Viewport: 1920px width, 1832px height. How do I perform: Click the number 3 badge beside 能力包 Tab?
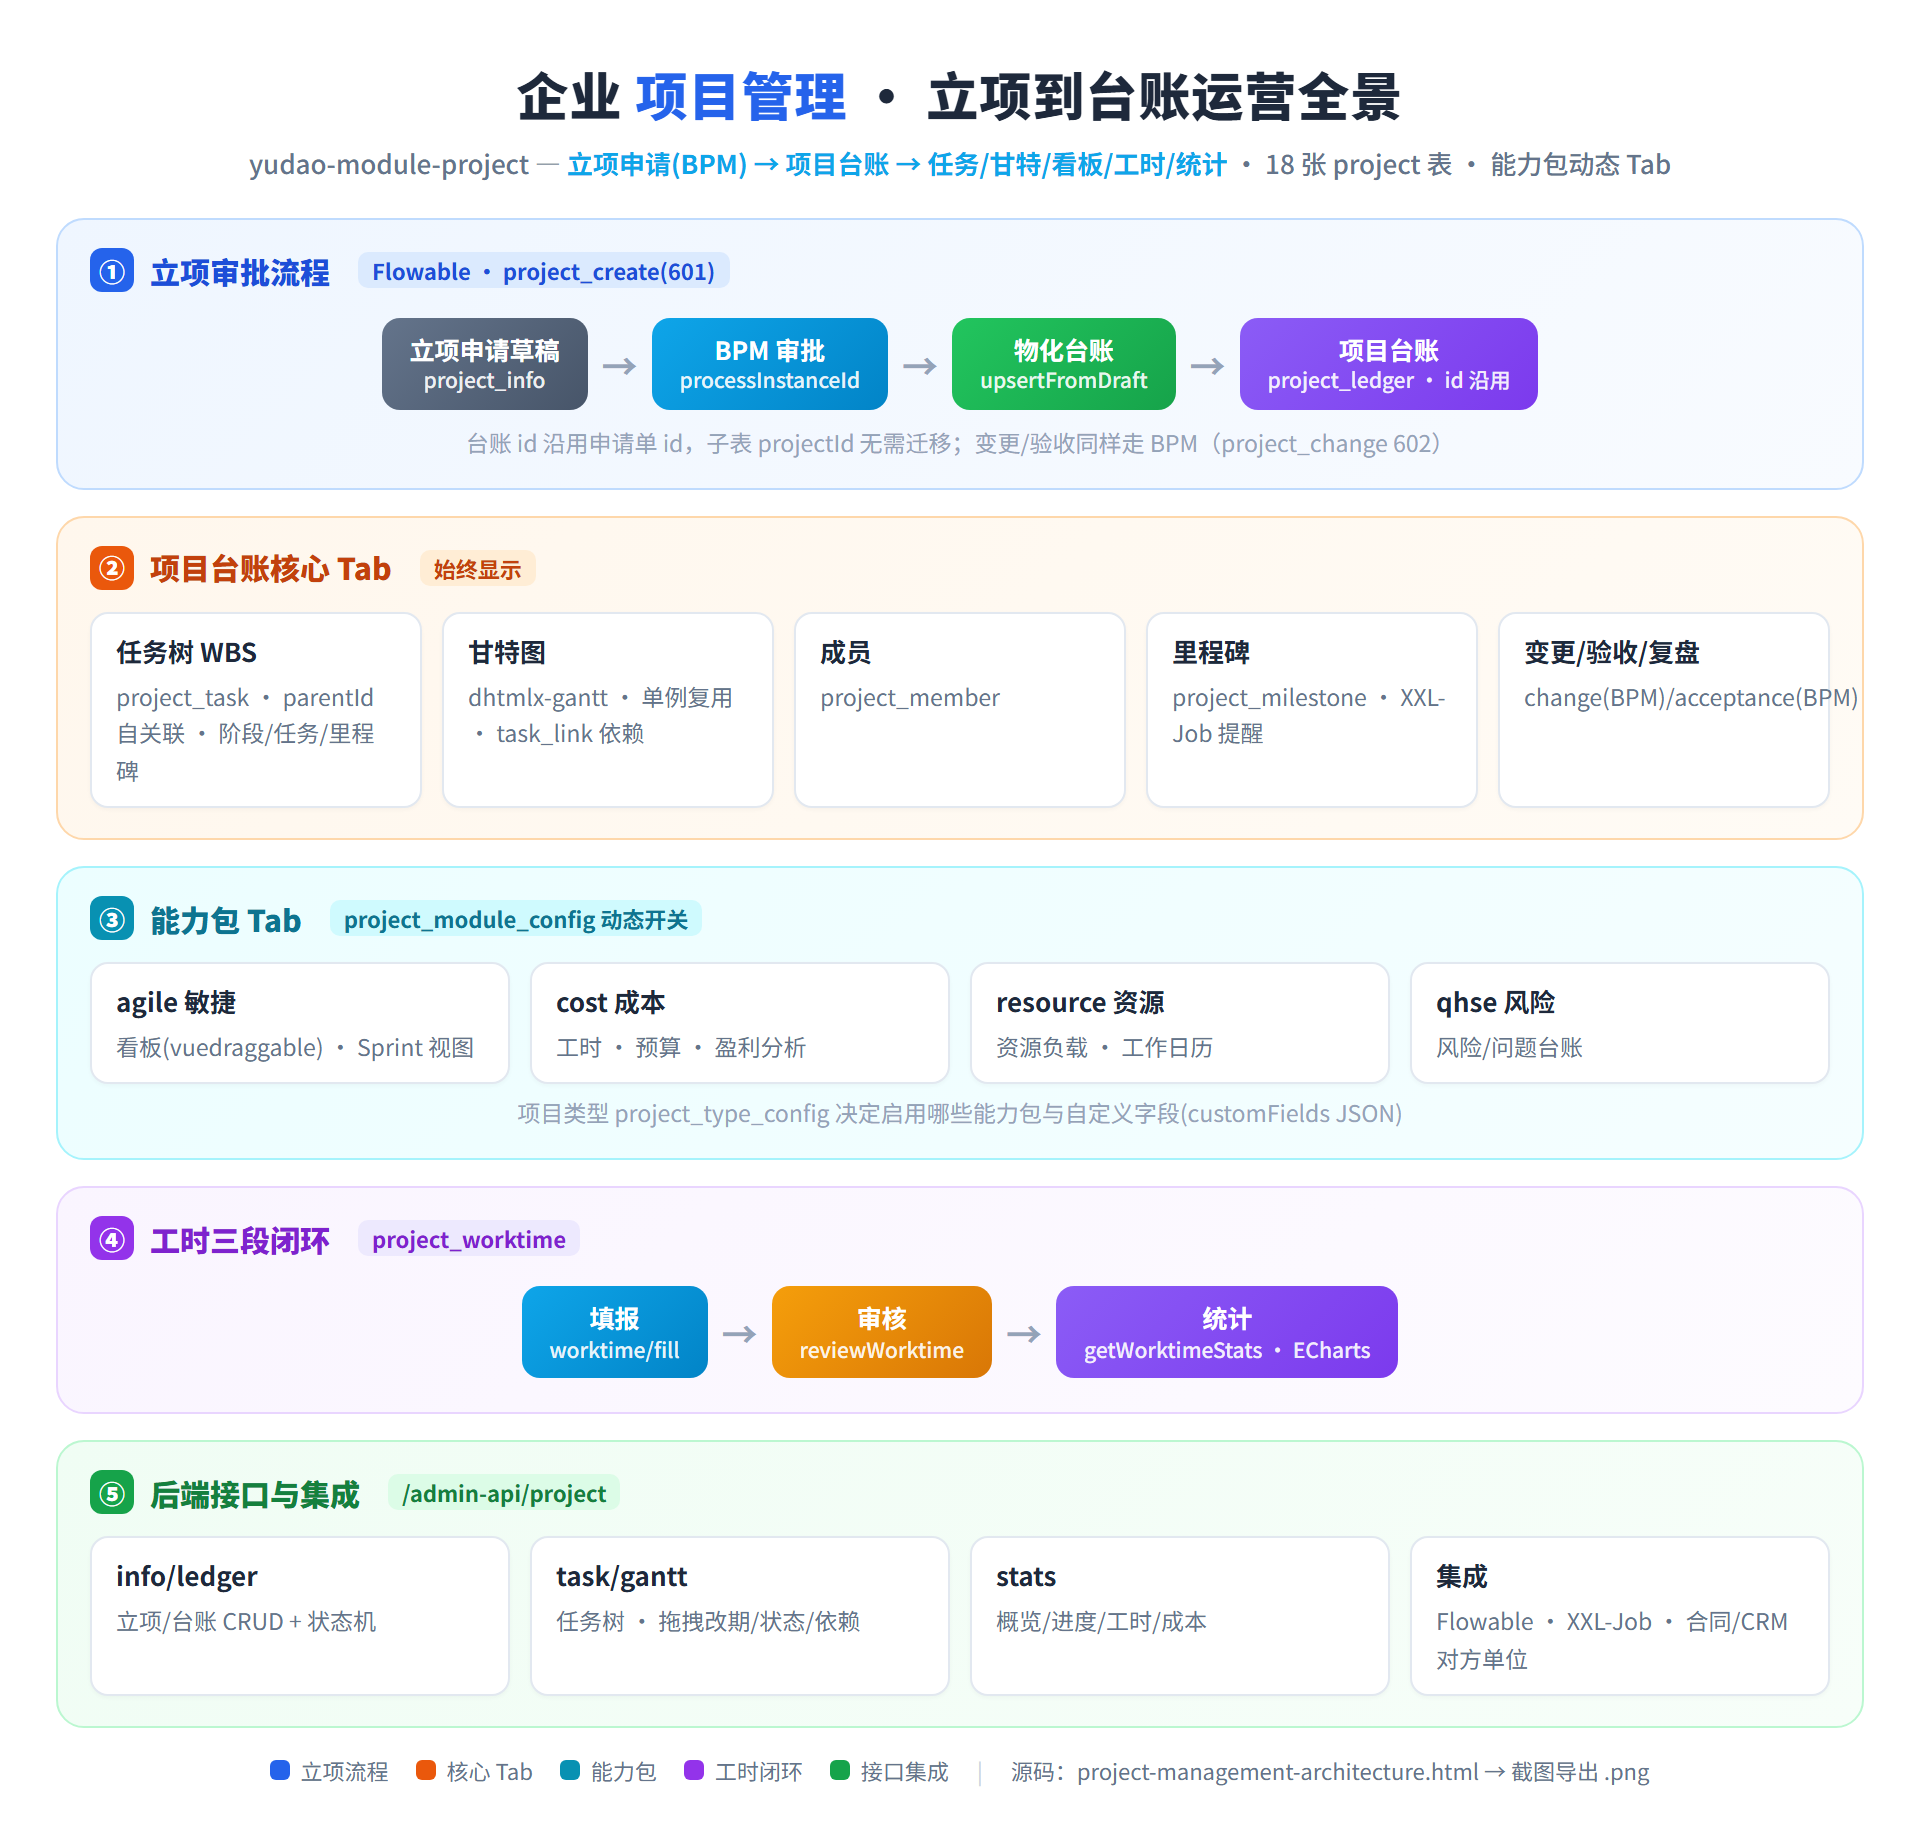tap(112, 919)
